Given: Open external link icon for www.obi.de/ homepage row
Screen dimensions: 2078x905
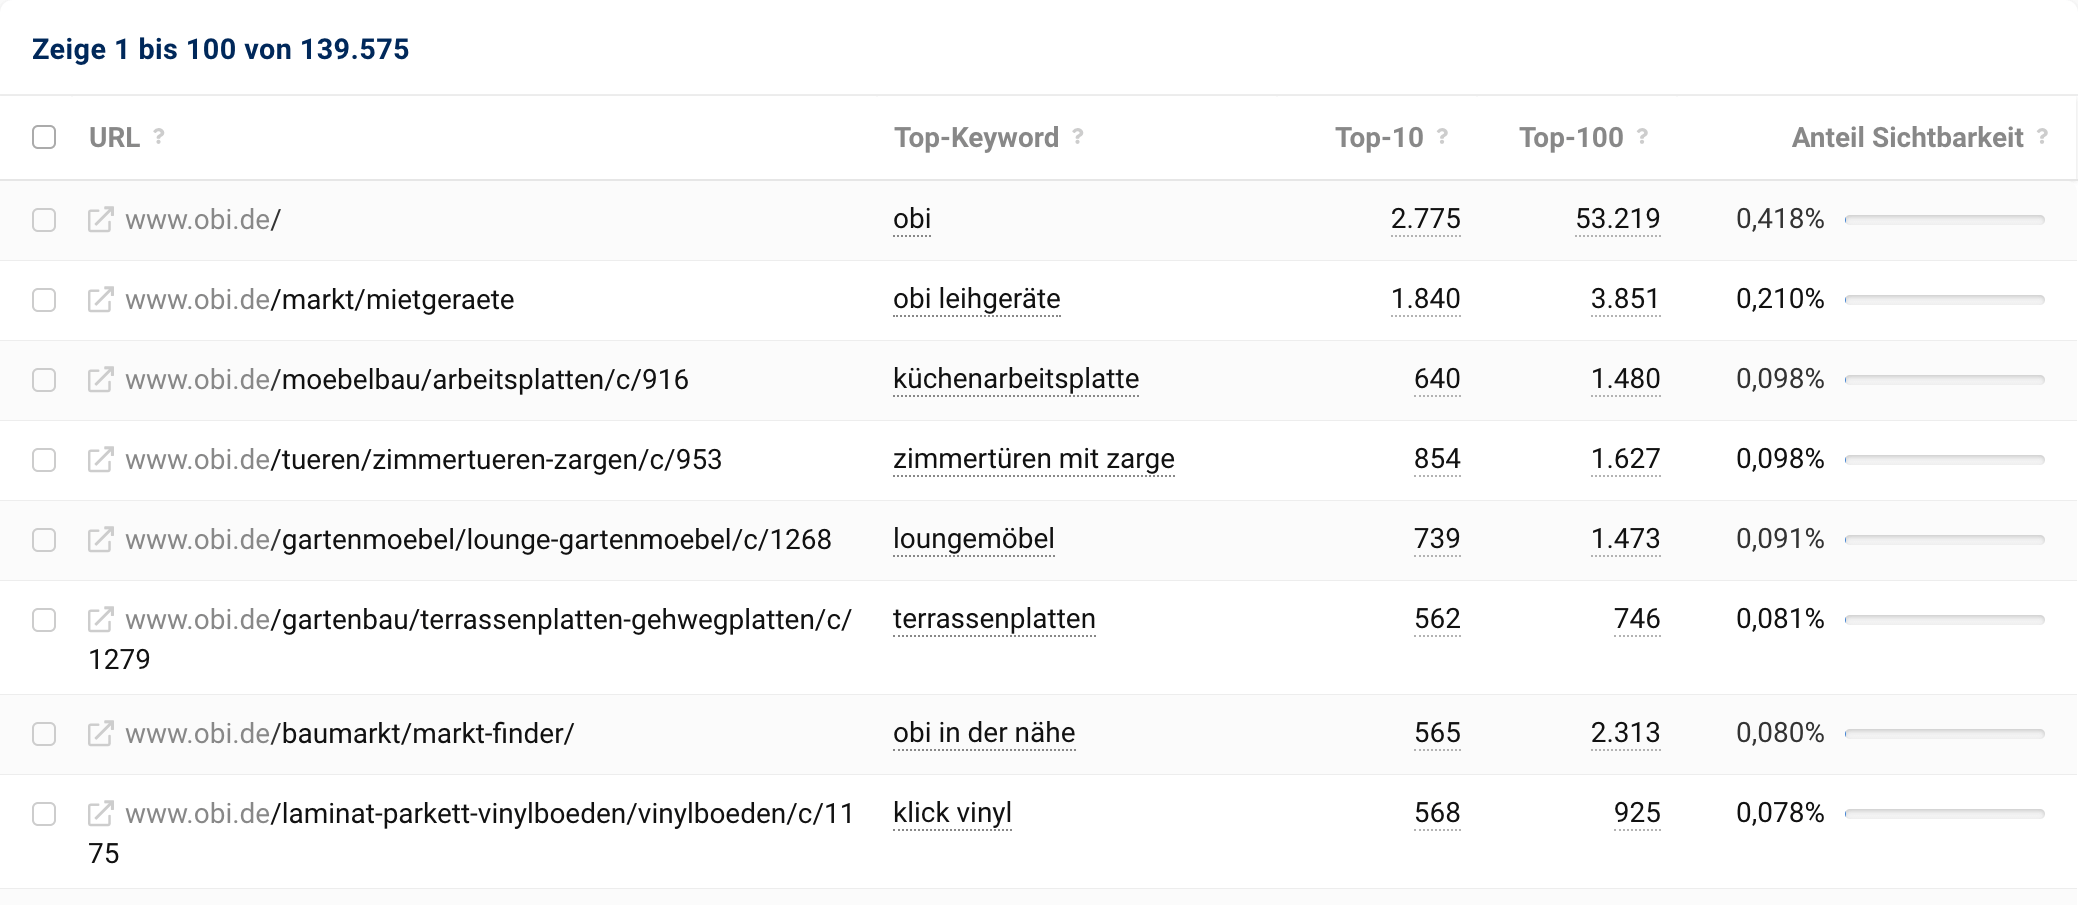Looking at the screenshot, I should pos(100,220).
